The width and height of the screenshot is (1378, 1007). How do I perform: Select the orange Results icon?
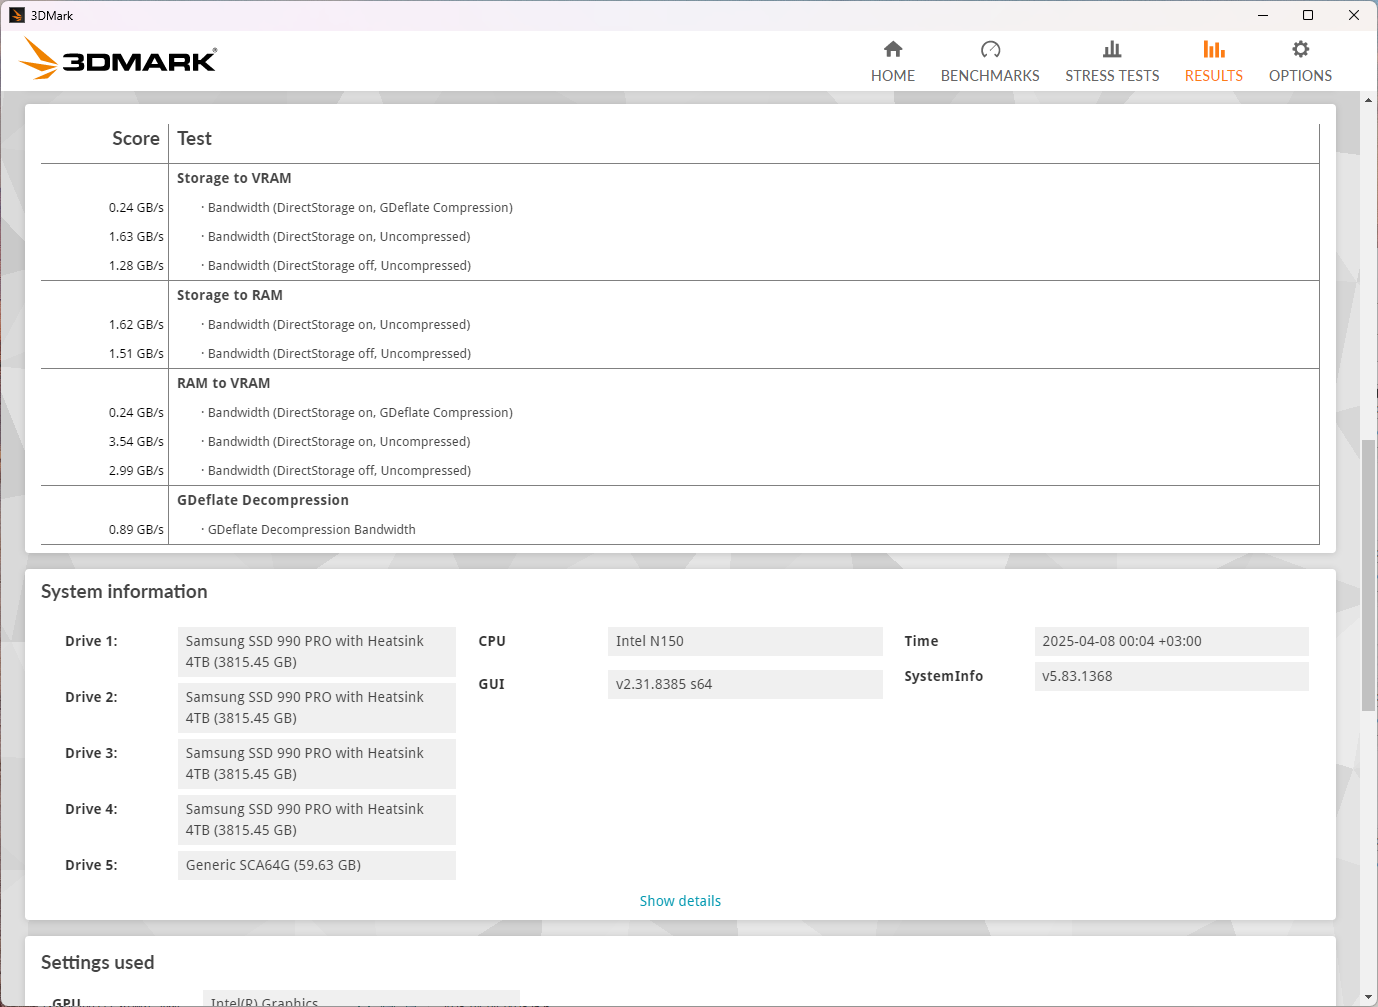click(x=1213, y=50)
